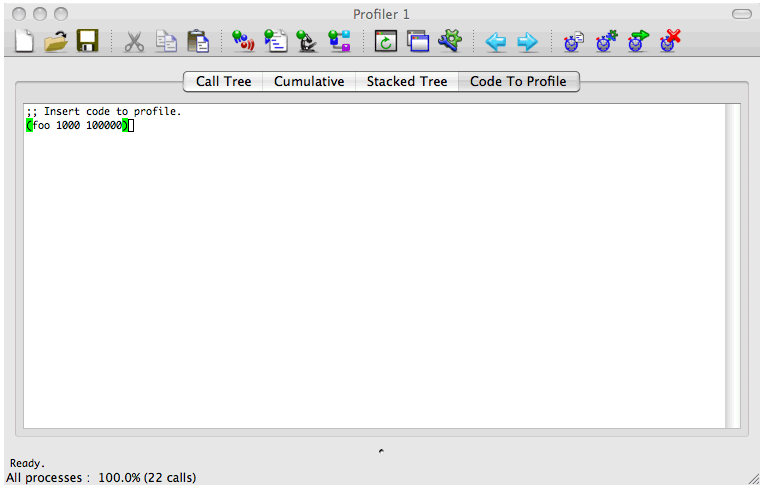Click the green-pin document listing icon
This screenshot has width=765, height=492.
point(276,41)
